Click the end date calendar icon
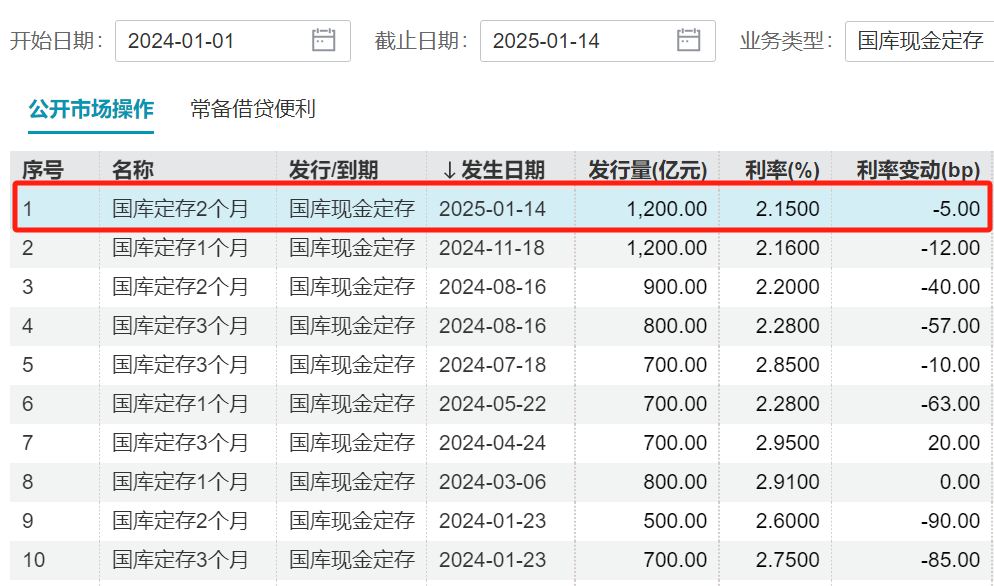 point(688,40)
